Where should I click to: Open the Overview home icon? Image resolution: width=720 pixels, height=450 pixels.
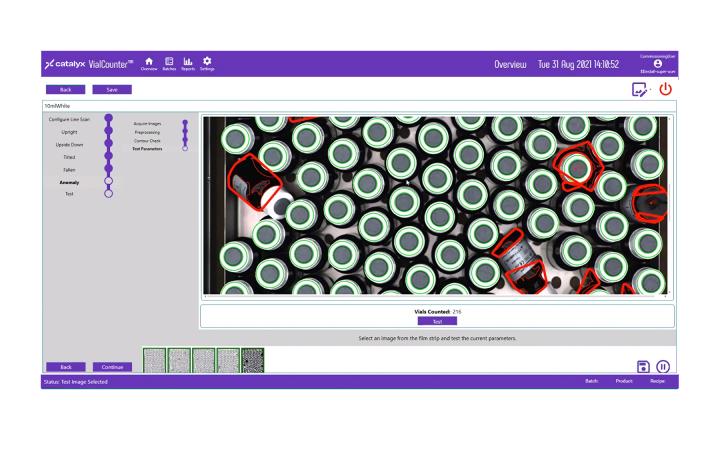tap(149, 63)
